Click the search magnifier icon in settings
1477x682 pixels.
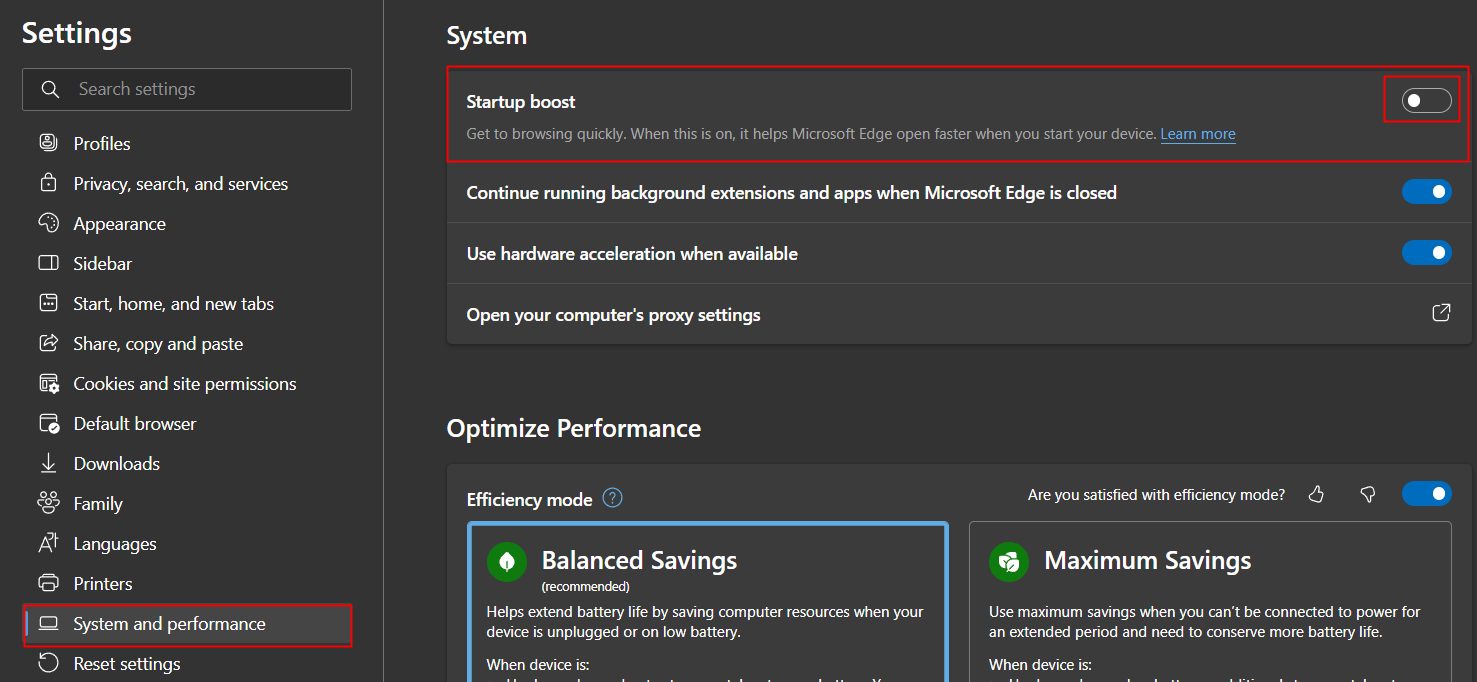(x=50, y=89)
